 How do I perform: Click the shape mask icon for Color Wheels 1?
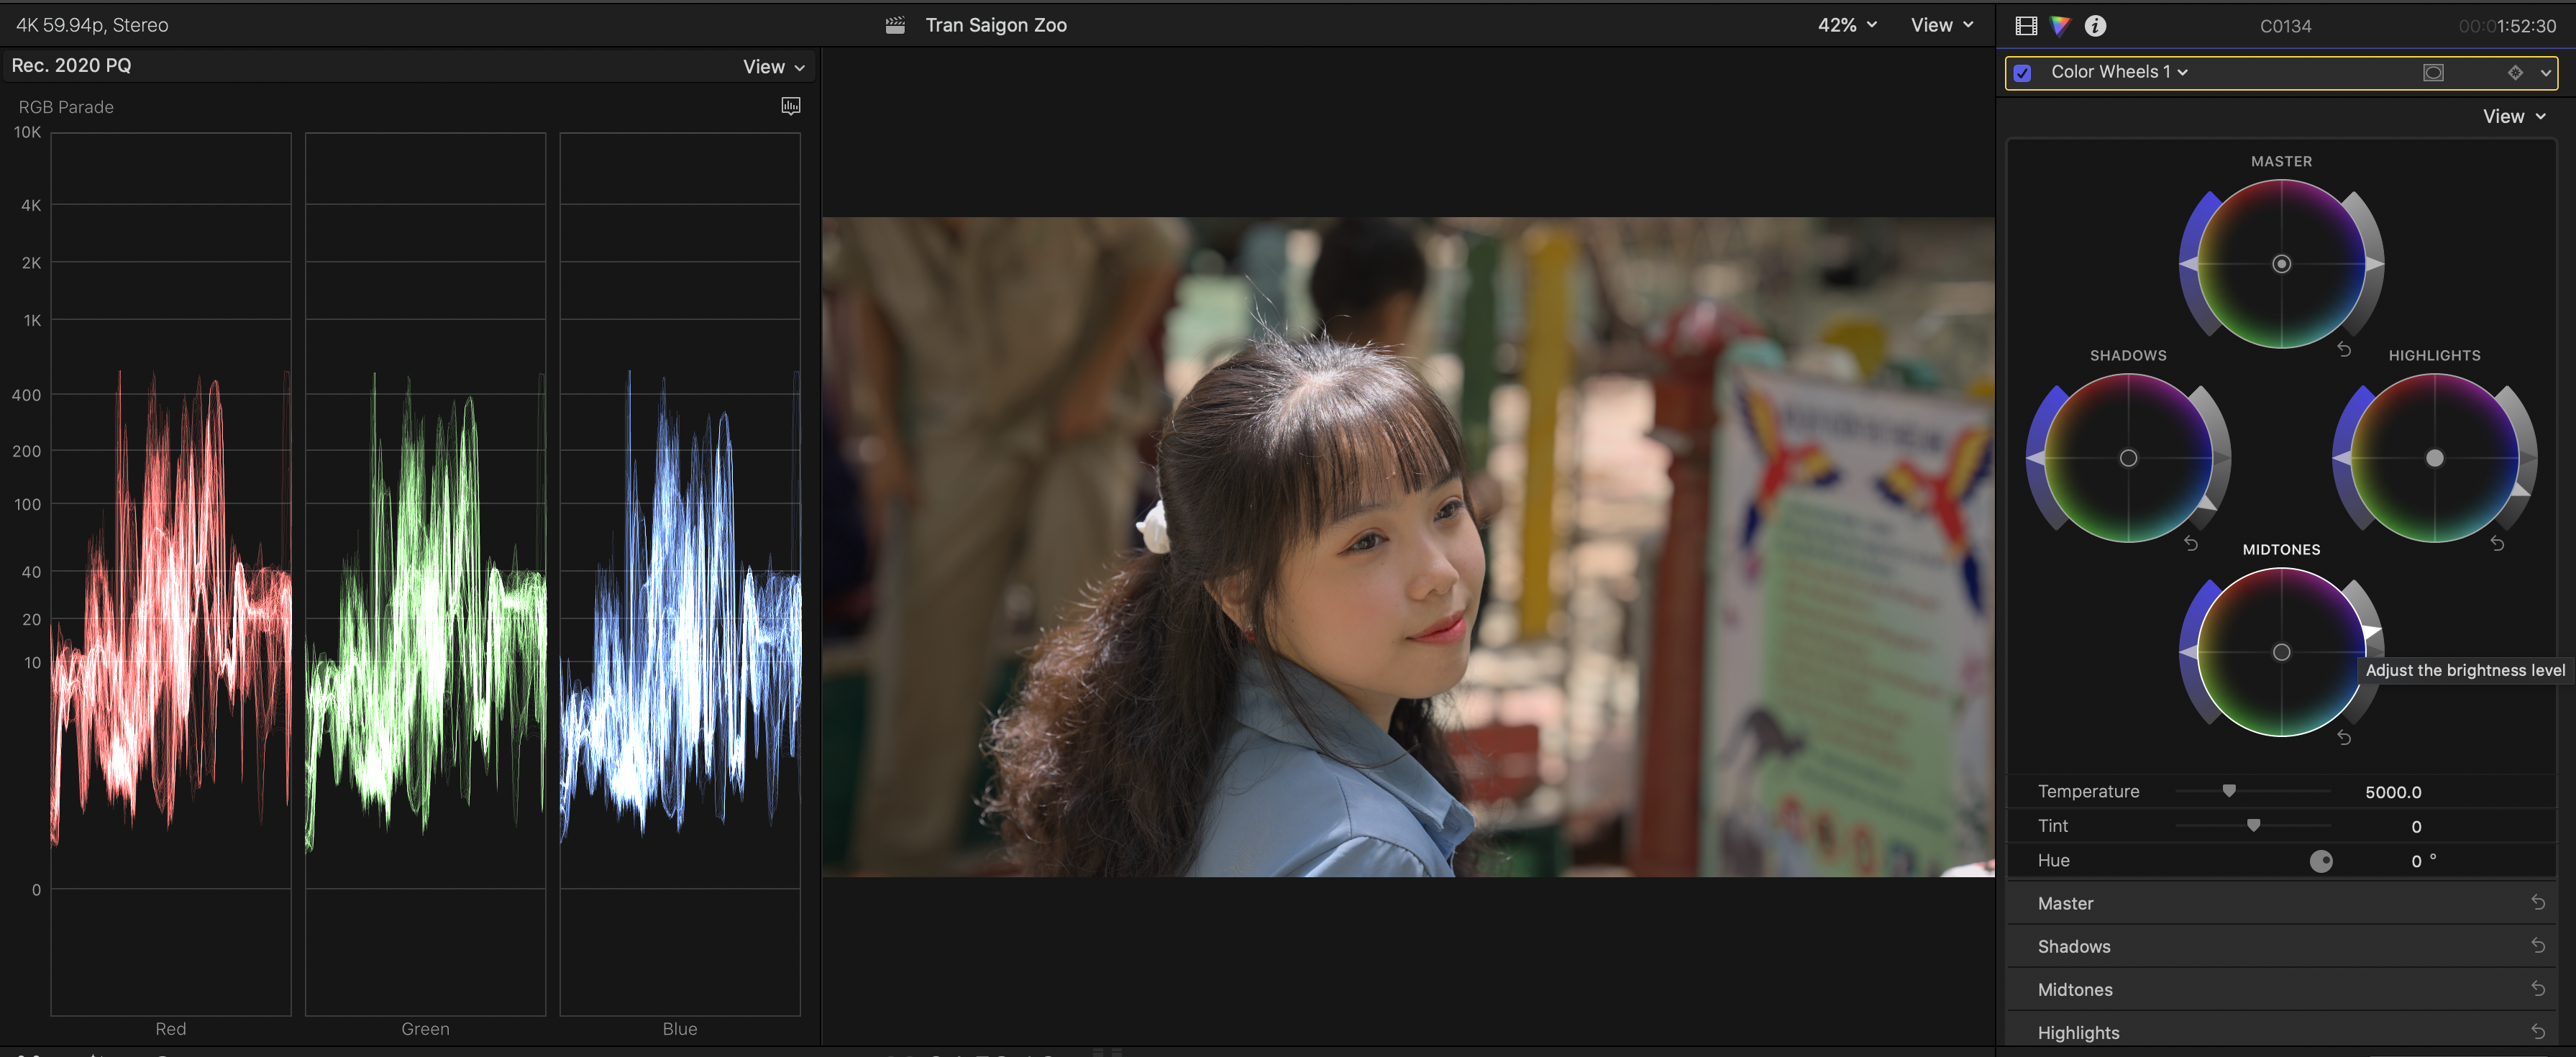[2433, 72]
